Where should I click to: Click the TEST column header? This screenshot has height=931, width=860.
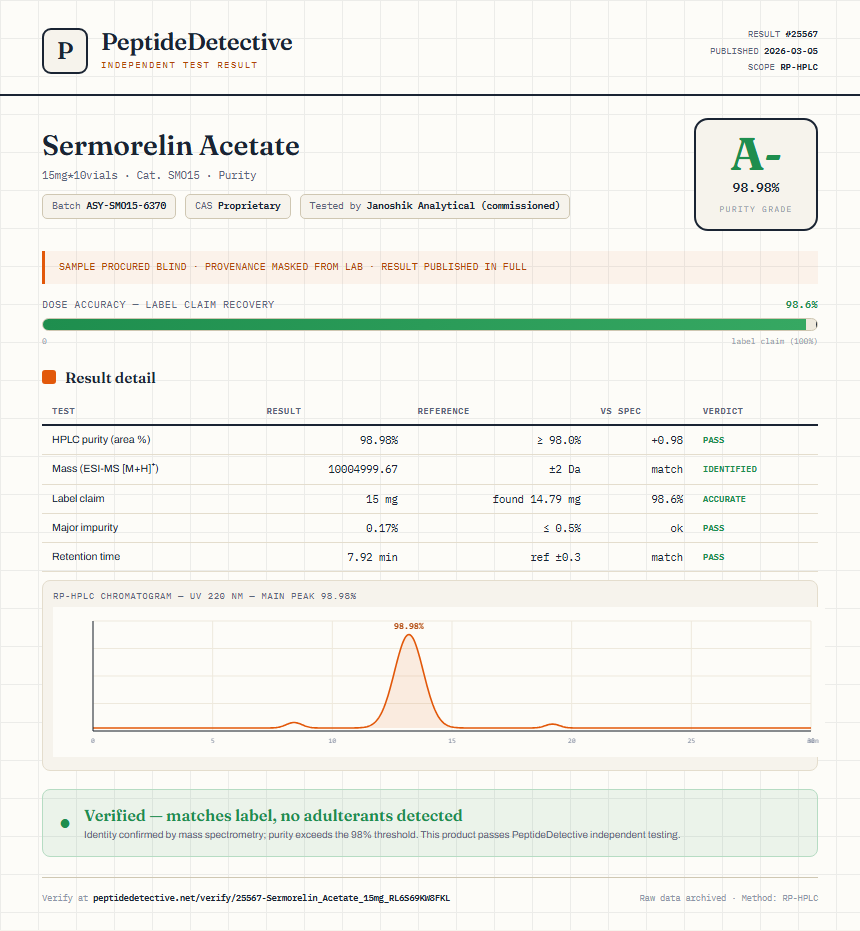pos(64,411)
